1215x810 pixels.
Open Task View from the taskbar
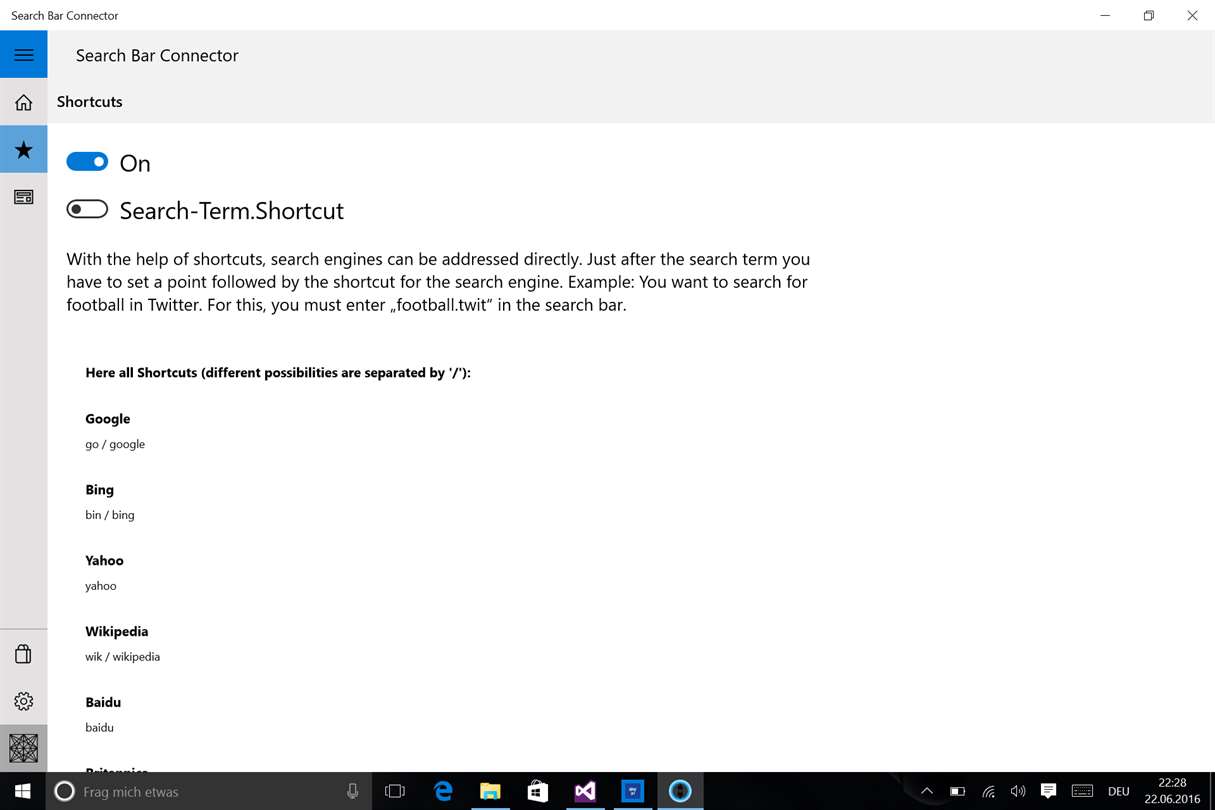[x=395, y=791]
